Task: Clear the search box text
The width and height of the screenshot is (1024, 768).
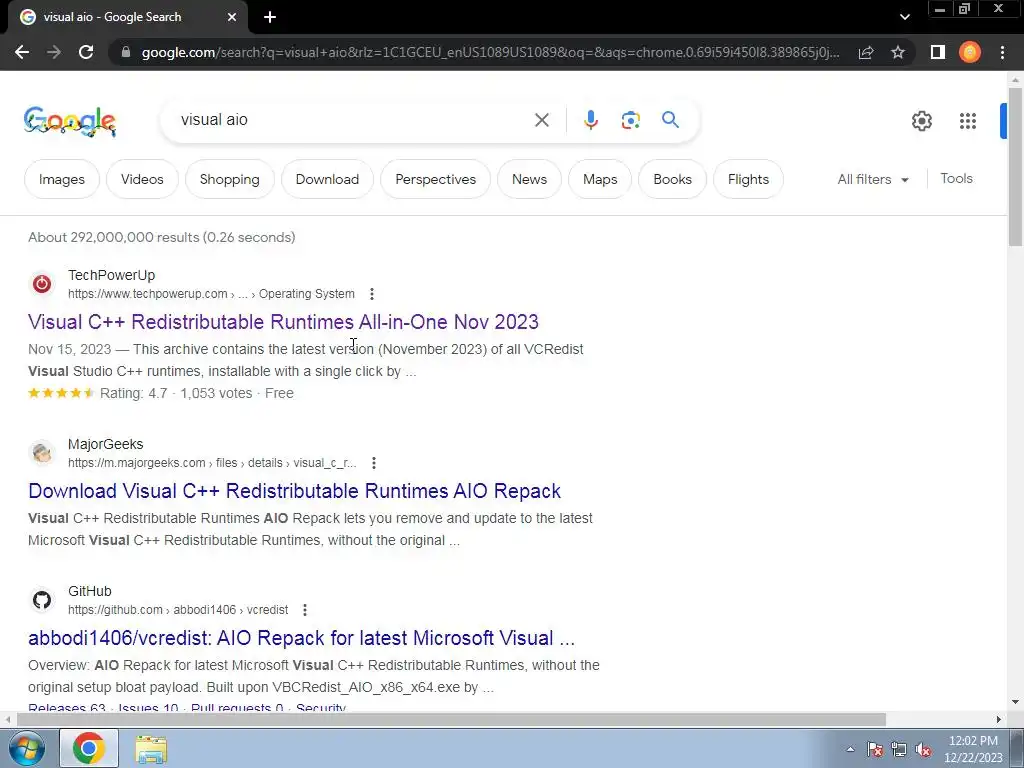Action: pos(541,120)
